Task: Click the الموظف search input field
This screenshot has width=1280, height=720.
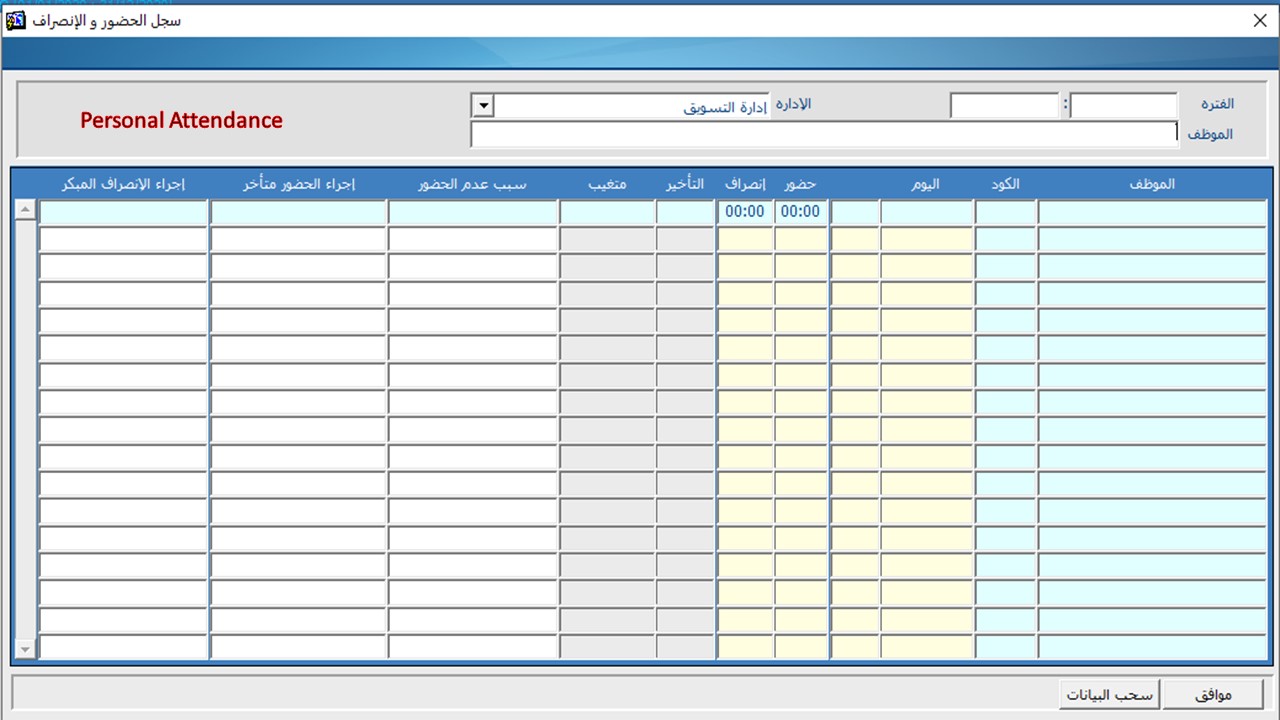Action: pos(824,134)
